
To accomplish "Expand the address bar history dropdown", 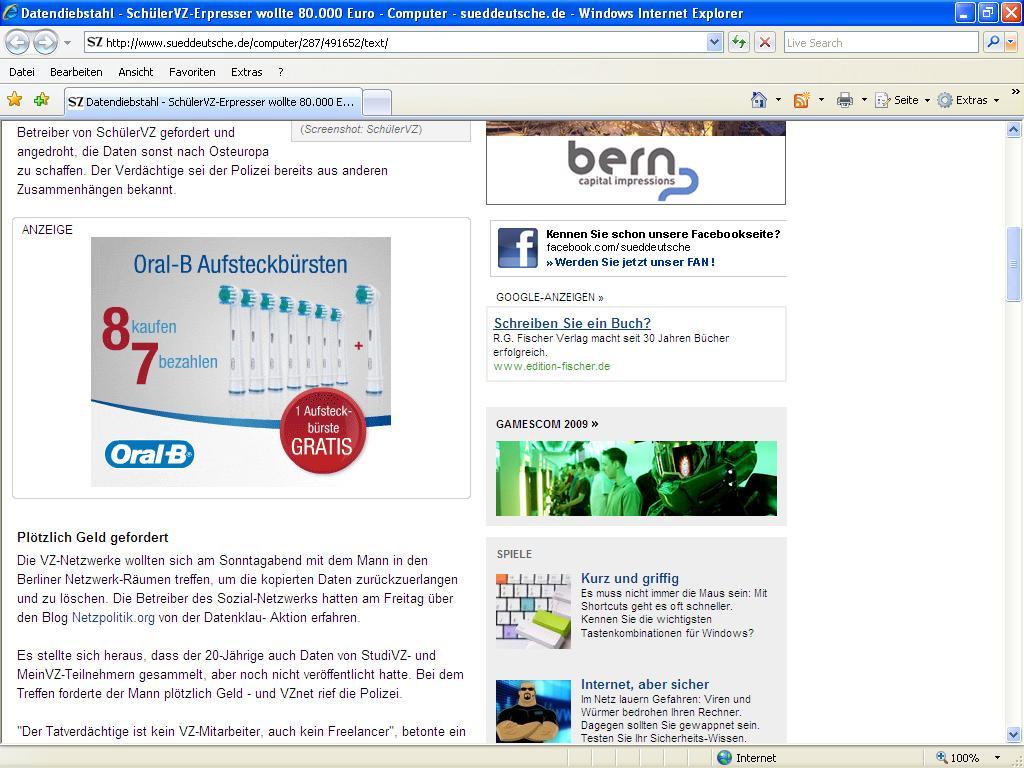I will pyautogui.click(x=714, y=42).
